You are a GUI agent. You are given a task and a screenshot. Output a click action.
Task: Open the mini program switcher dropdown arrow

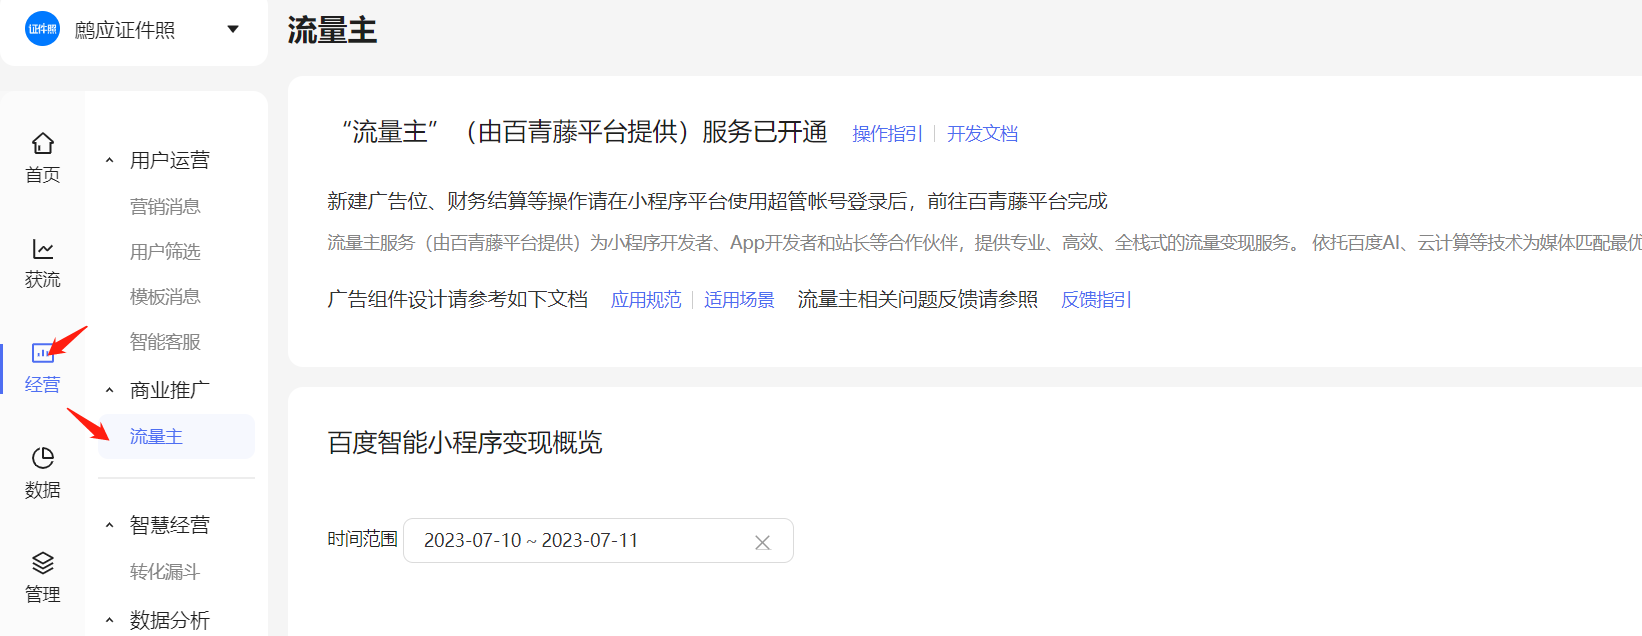tap(233, 29)
